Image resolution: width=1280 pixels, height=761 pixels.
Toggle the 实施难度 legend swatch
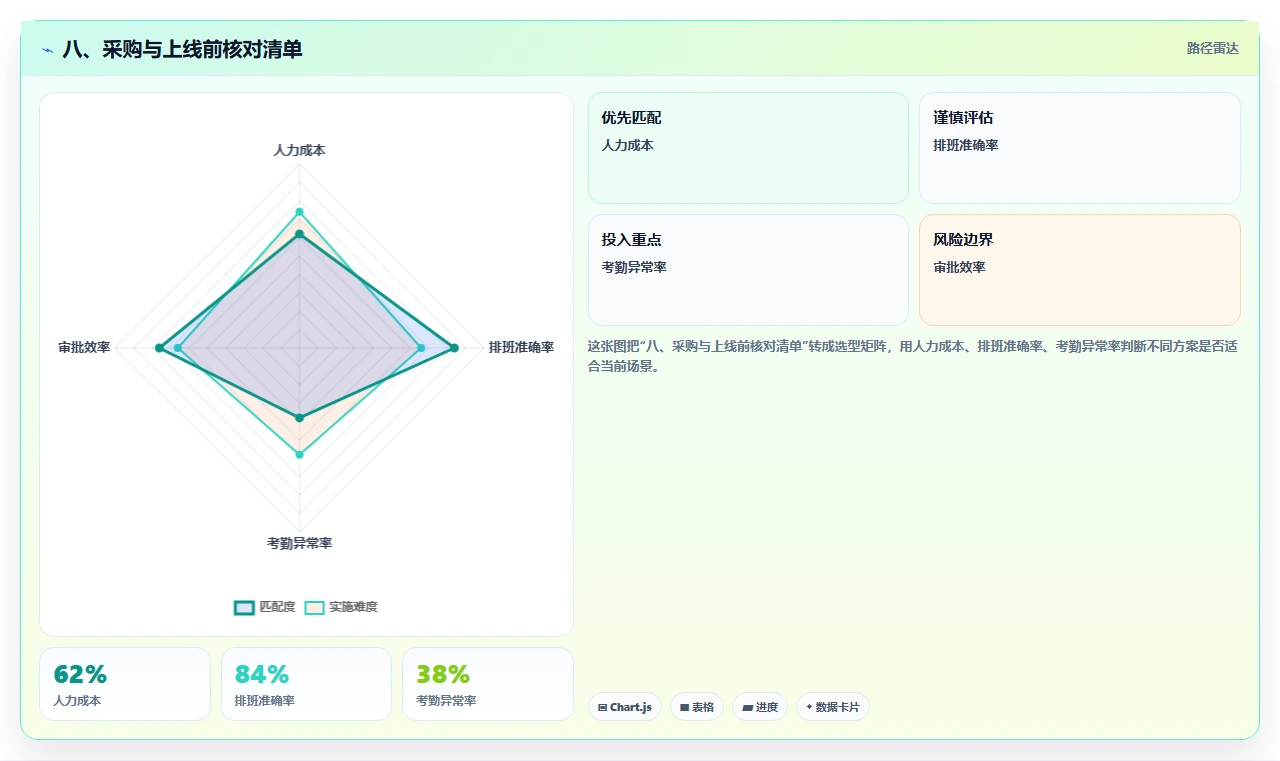click(315, 607)
